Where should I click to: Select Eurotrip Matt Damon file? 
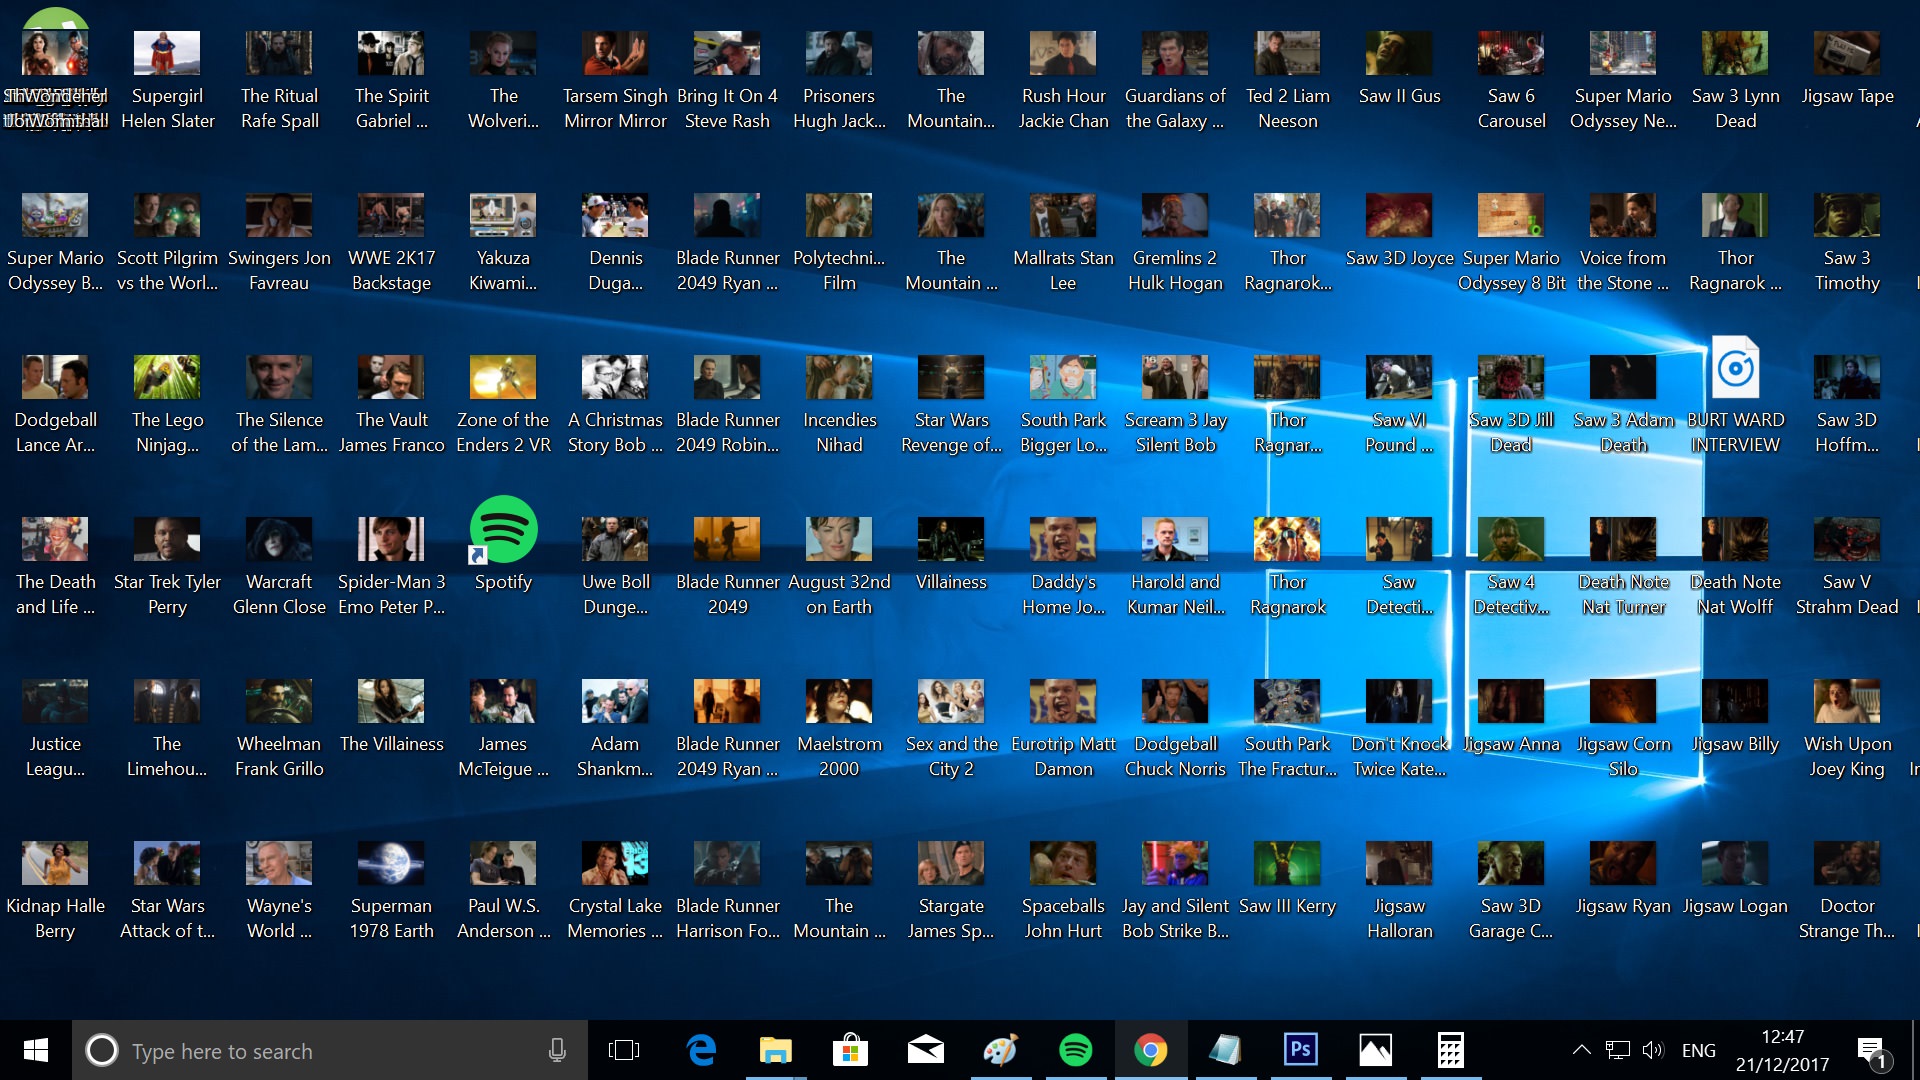(x=1063, y=730)
